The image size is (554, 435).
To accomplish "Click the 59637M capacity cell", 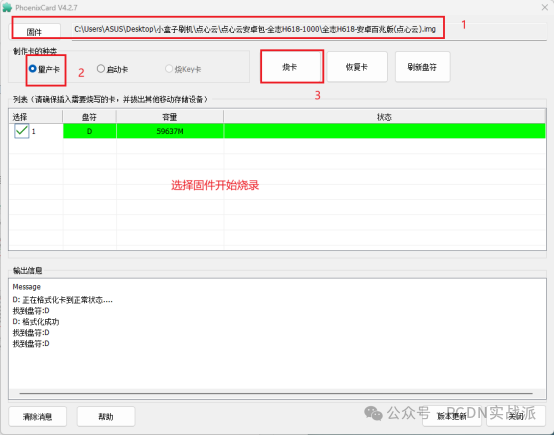I will [x=170, y=131].
